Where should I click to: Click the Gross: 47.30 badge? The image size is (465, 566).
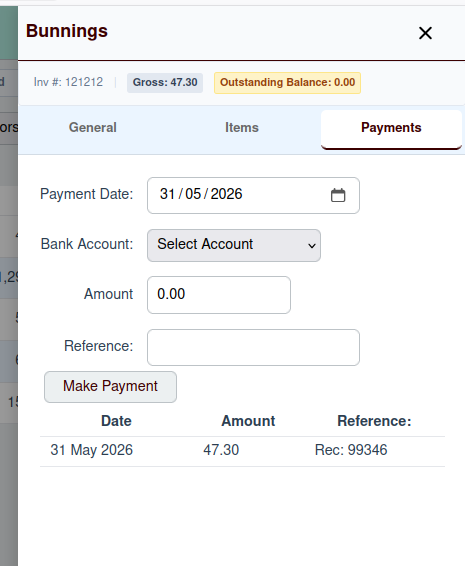pyautogui.click(x=165, y=83)
